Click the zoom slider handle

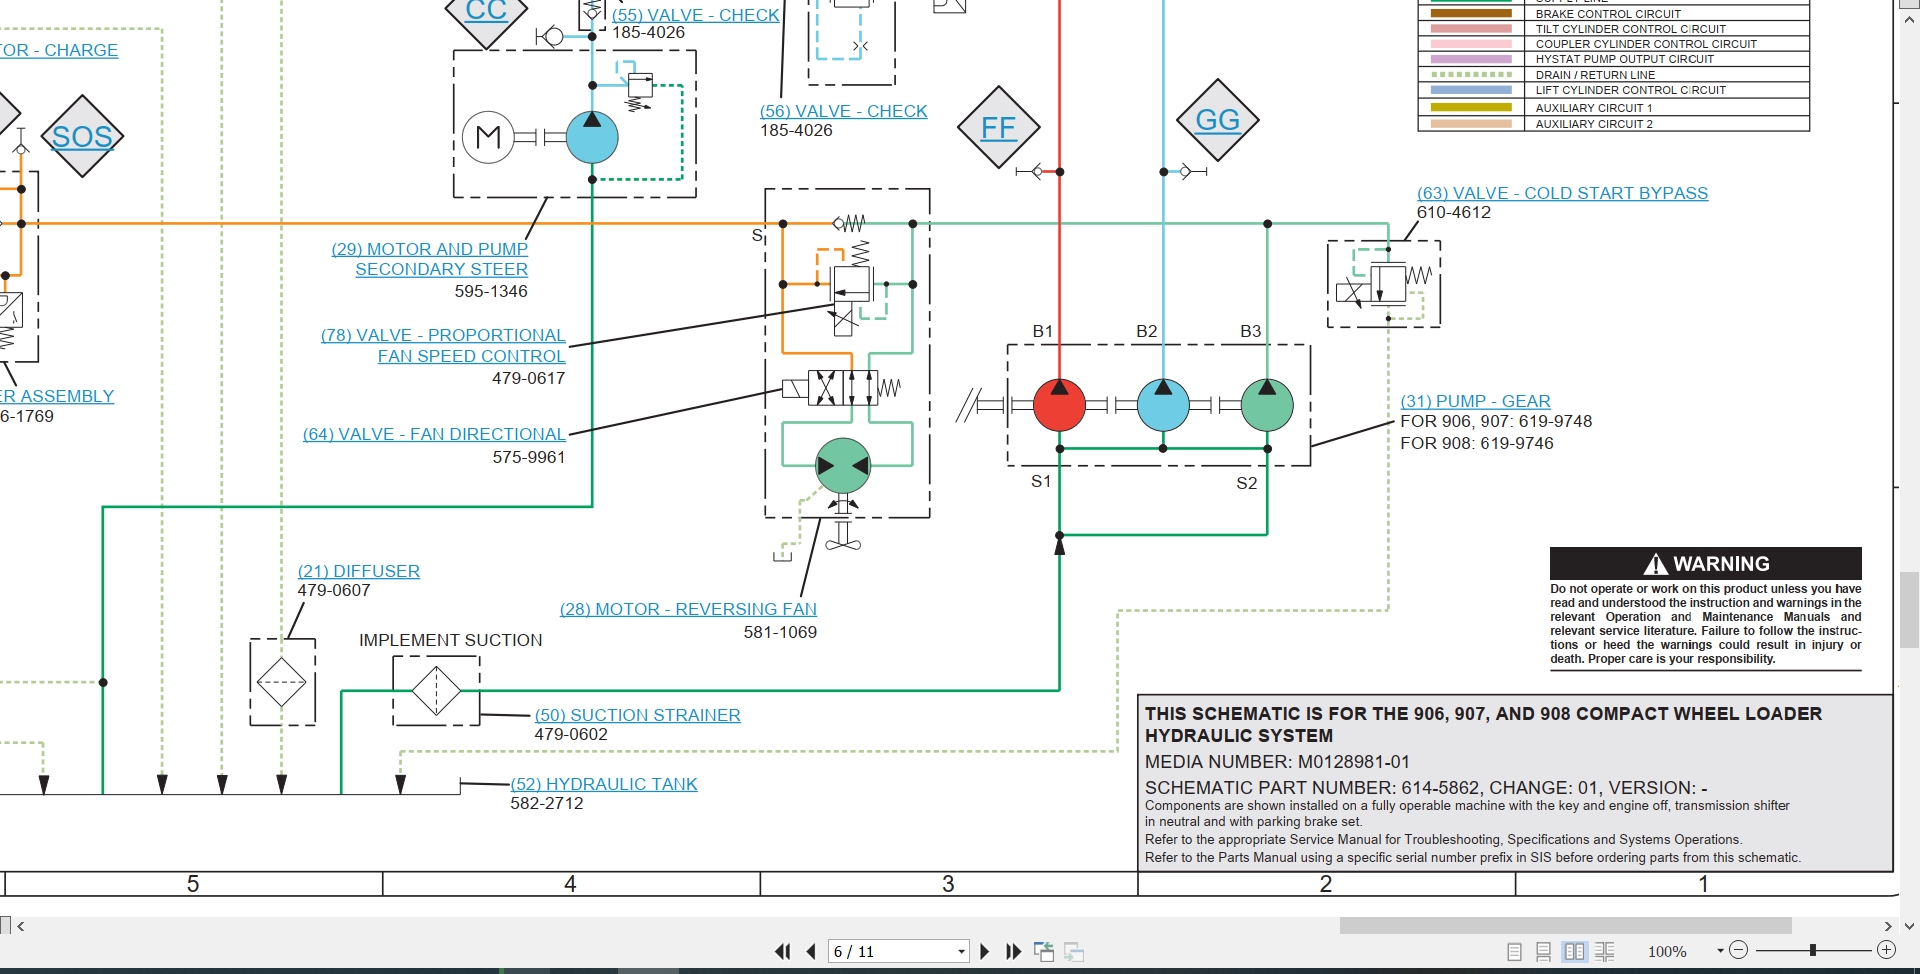[1812, 950]
